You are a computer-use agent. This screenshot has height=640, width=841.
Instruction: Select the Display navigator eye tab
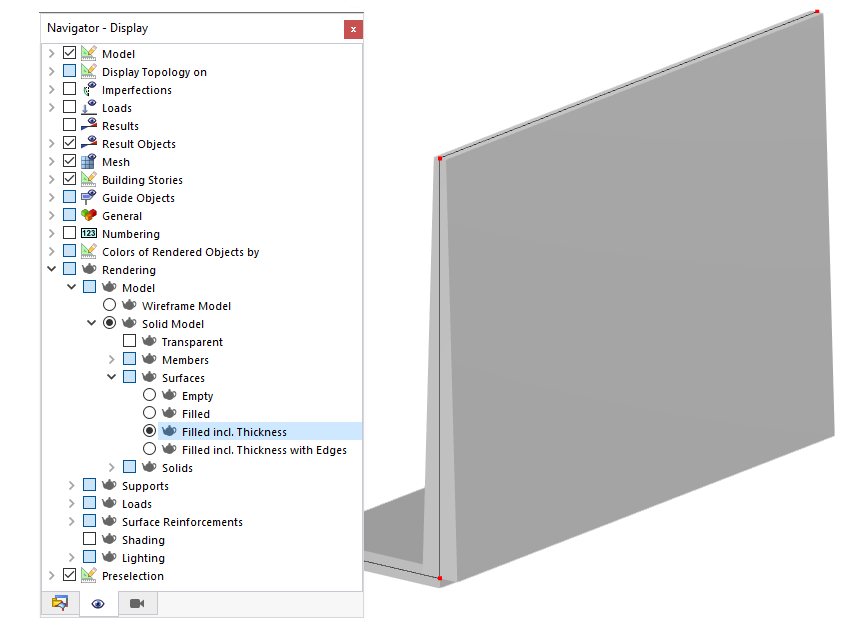(x=97, y=604)
